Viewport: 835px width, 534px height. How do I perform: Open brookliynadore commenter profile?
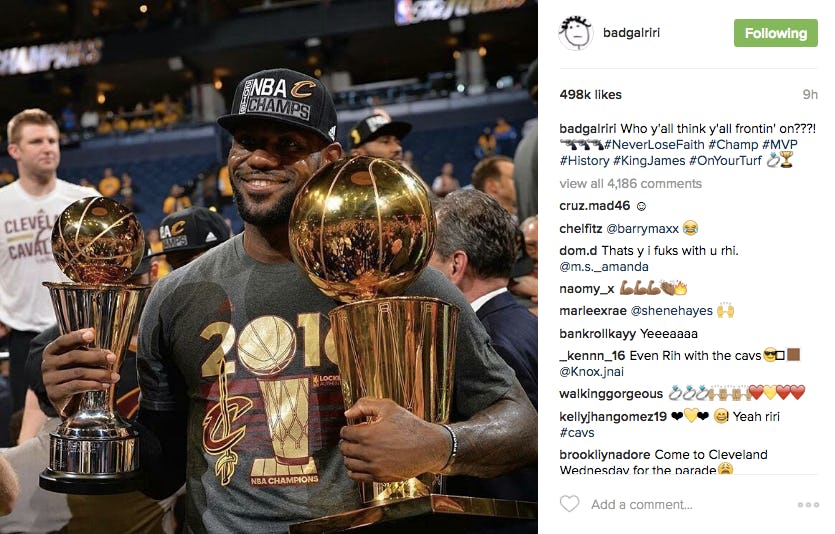[605, 455]
